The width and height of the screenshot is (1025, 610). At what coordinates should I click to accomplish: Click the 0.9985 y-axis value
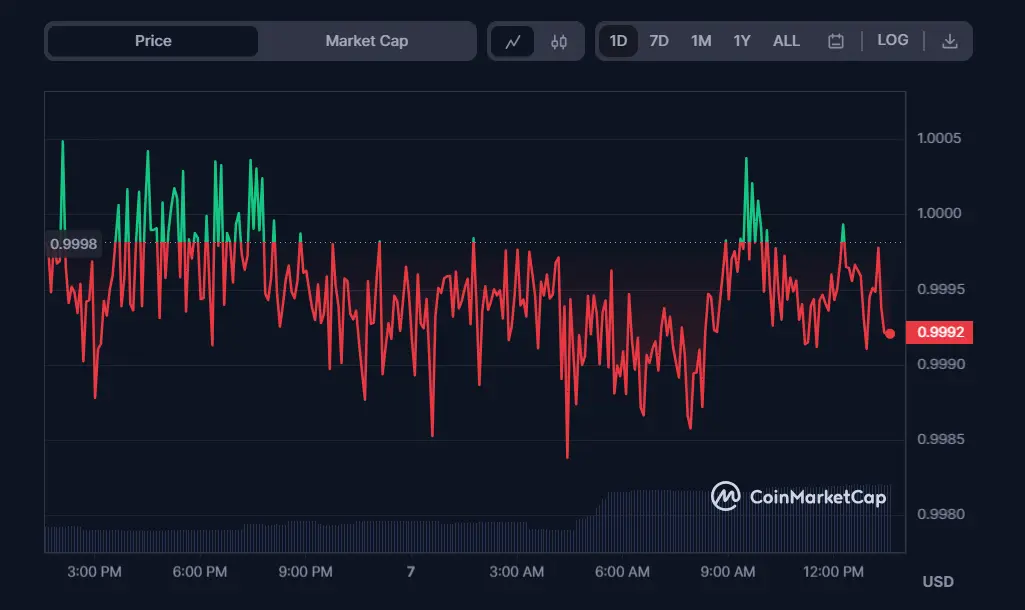pos(940,439)
